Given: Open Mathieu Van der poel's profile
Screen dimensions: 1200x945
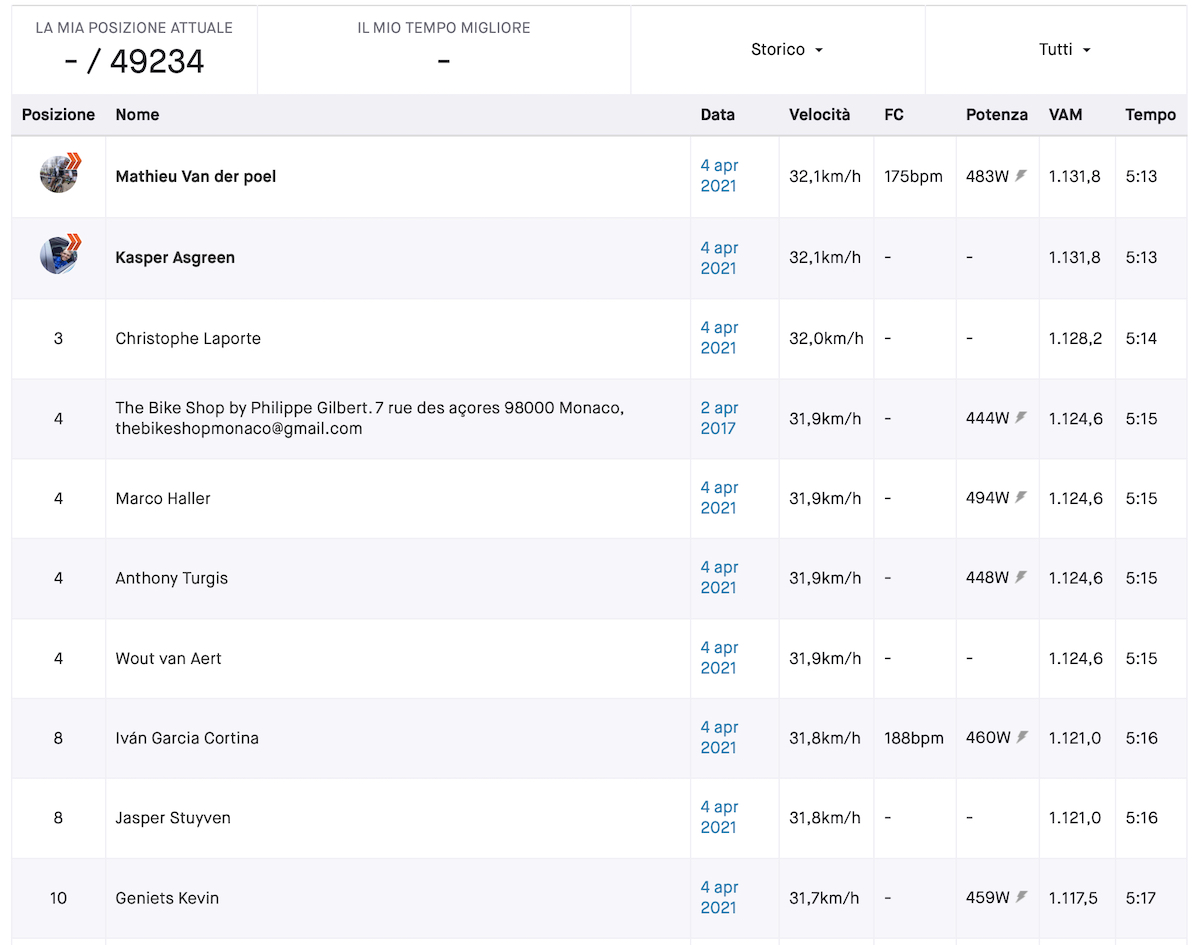Looking at the screenshot, I should pyautogui.click(x=195, y=177).
